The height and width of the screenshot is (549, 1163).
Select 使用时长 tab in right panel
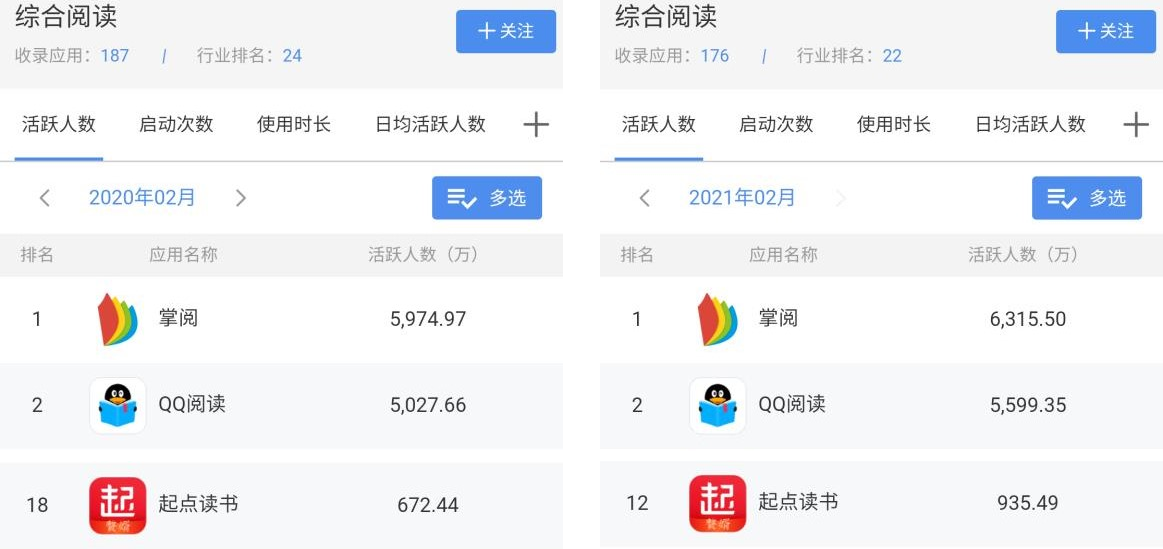pyautogui.click(x=894, y=124)
